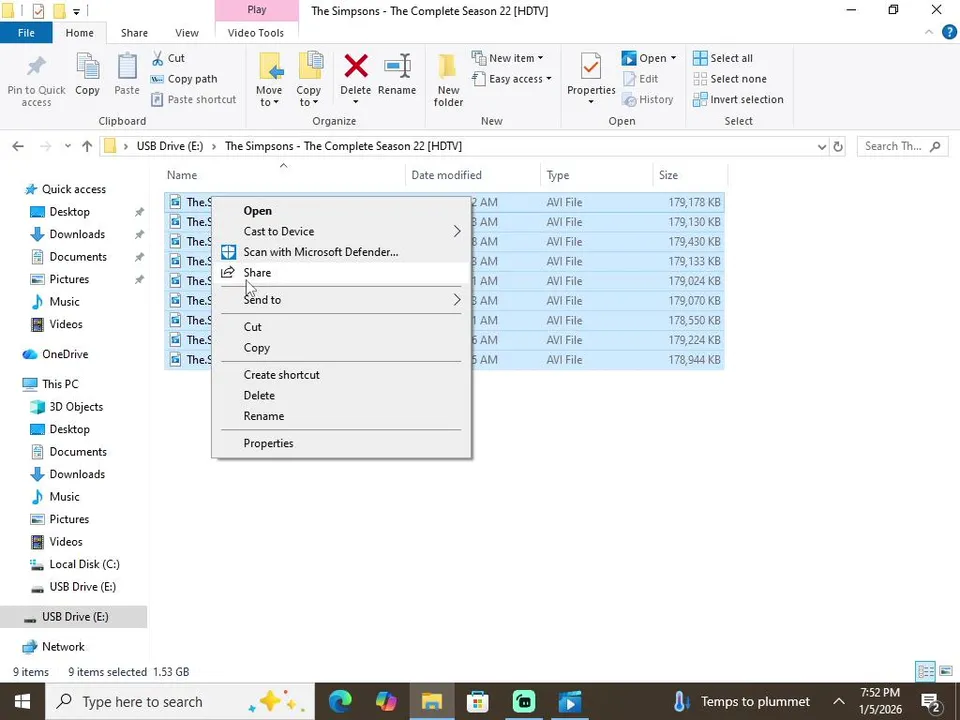Viewport: 960px width, 720px height.
Task: Click Pin to Quick access icon
Action: (x=36, y=67)
